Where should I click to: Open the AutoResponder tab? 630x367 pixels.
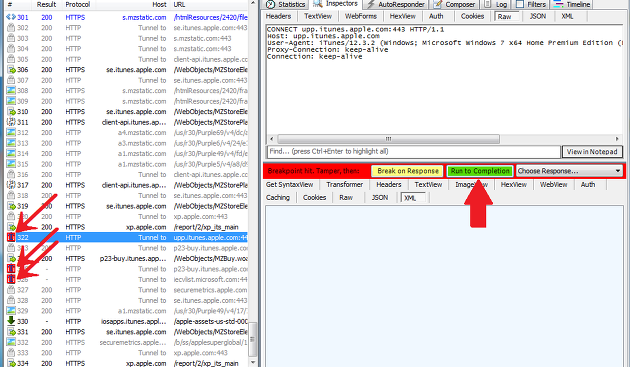[395, 4]
